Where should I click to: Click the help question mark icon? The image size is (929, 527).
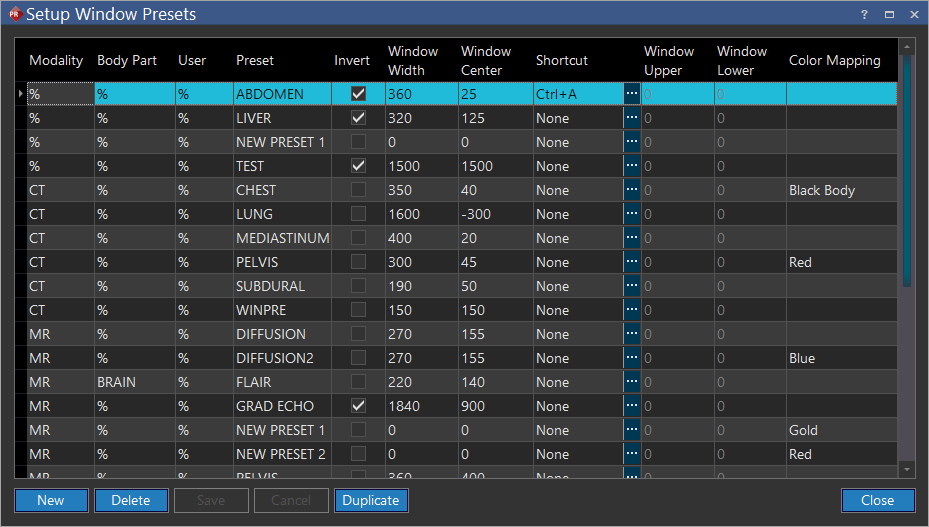[x=864, y=14]
